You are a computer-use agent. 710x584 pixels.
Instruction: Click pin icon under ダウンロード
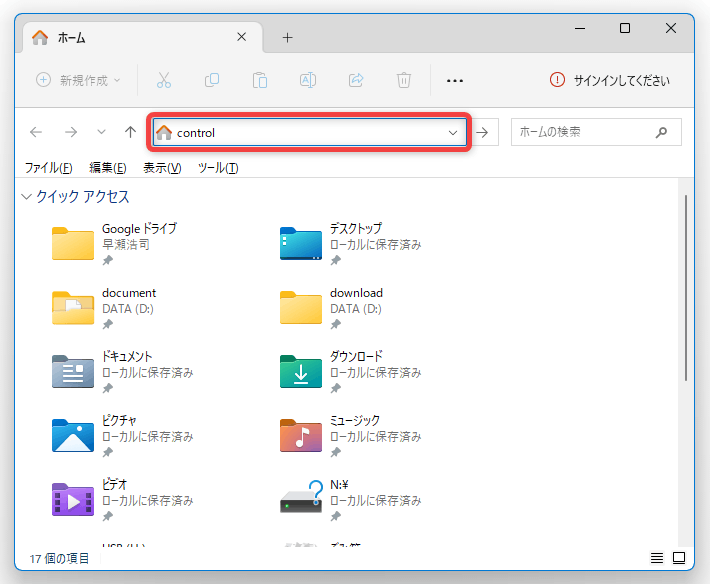point(335,388)
